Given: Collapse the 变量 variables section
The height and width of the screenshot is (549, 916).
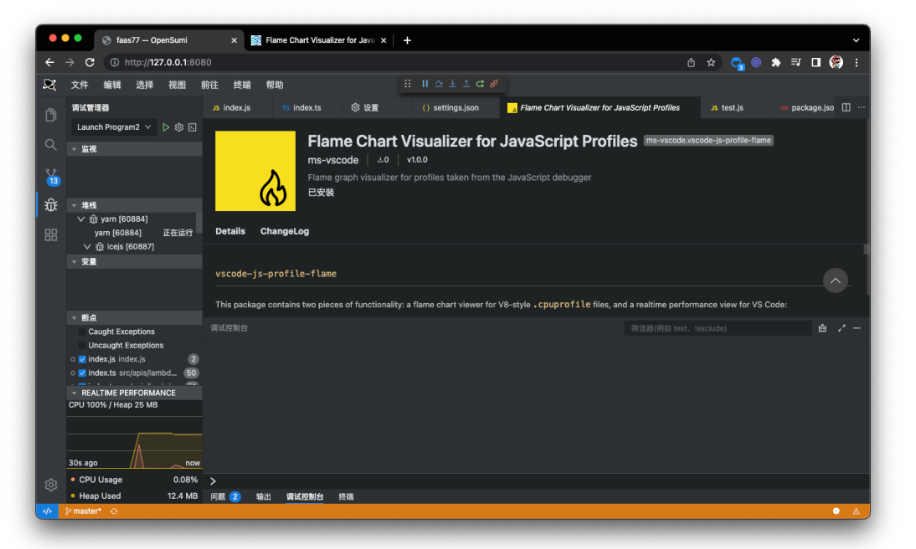Looking at the screenshot, I should [x=134, y=262].
